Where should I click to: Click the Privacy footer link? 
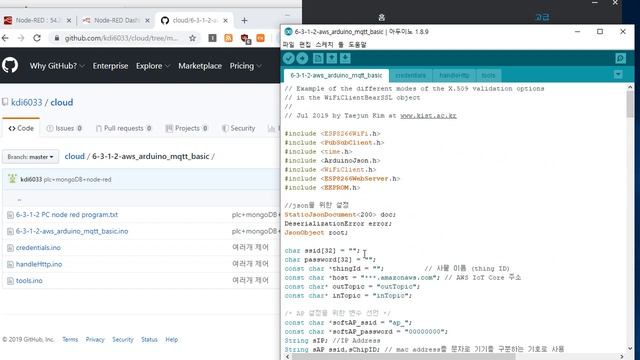(95, 340)
